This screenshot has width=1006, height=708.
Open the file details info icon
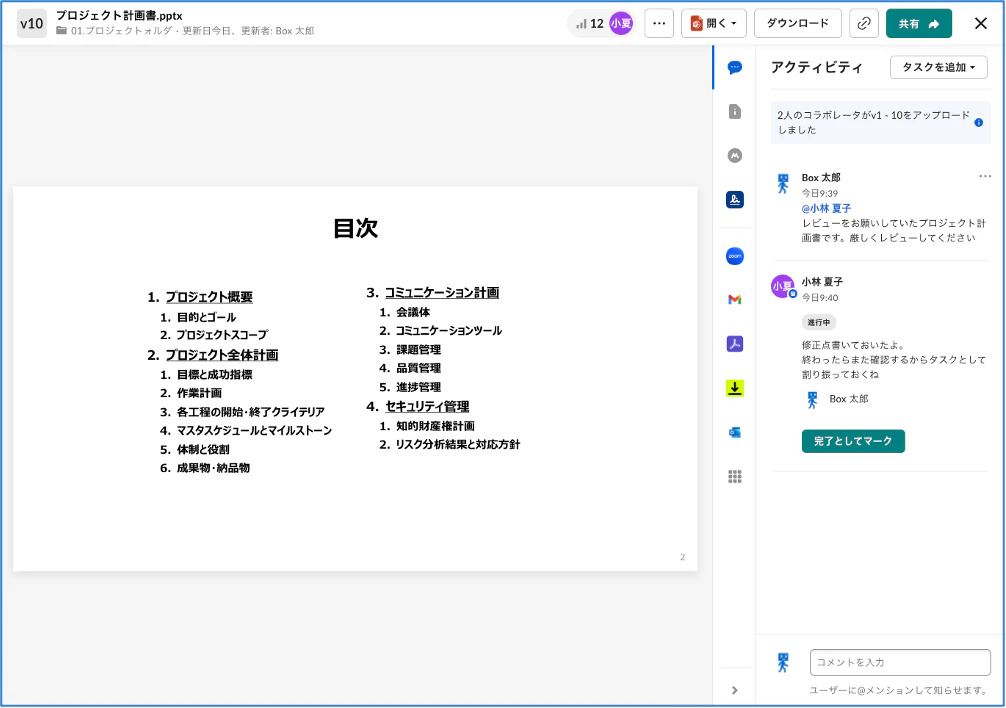(x=735, y=112)
